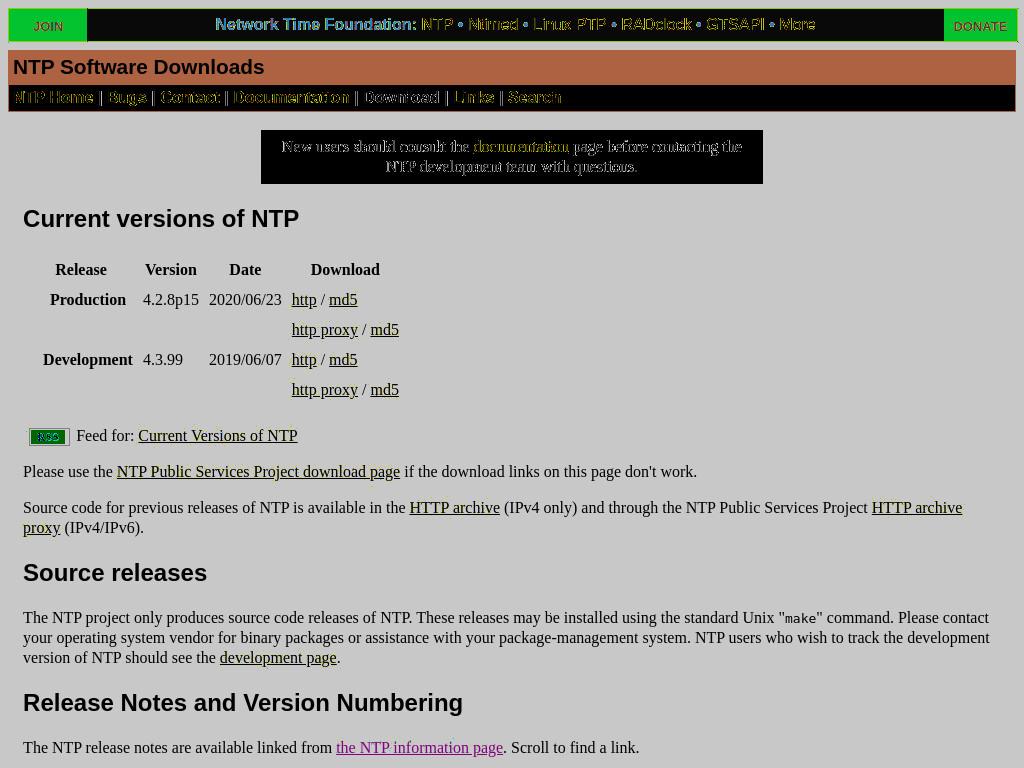Open the NTP information page link
The height and width of the screenshot is (768, 1024).
click(419, 748)
